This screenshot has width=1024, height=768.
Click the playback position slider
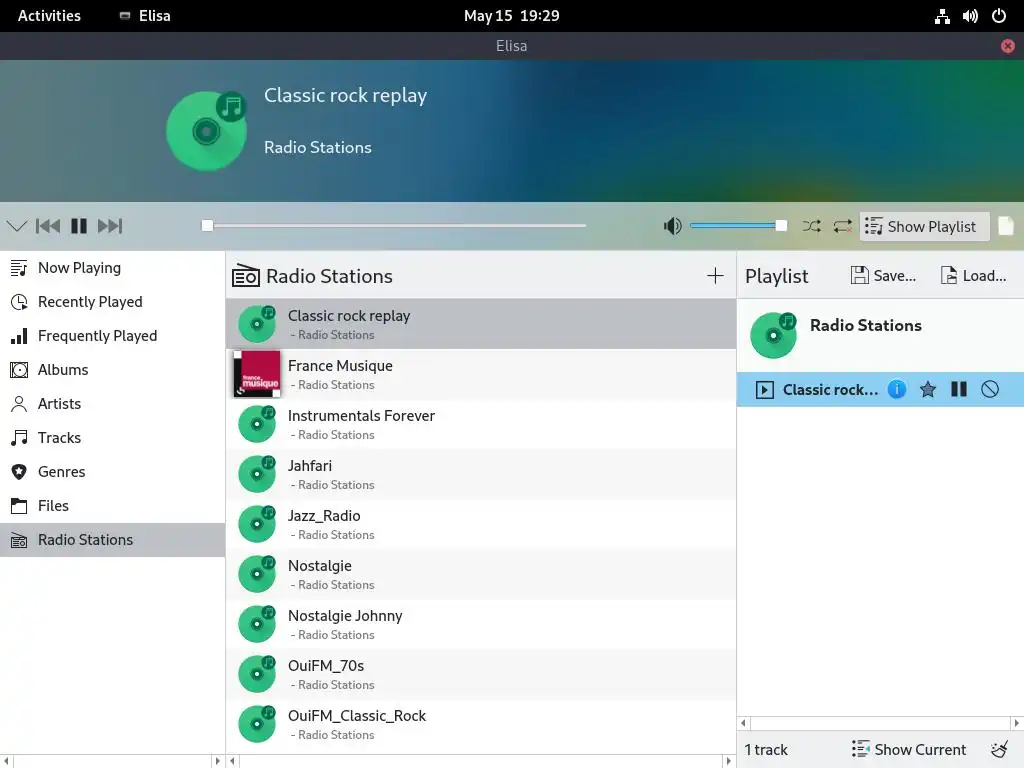coord(394,226)
